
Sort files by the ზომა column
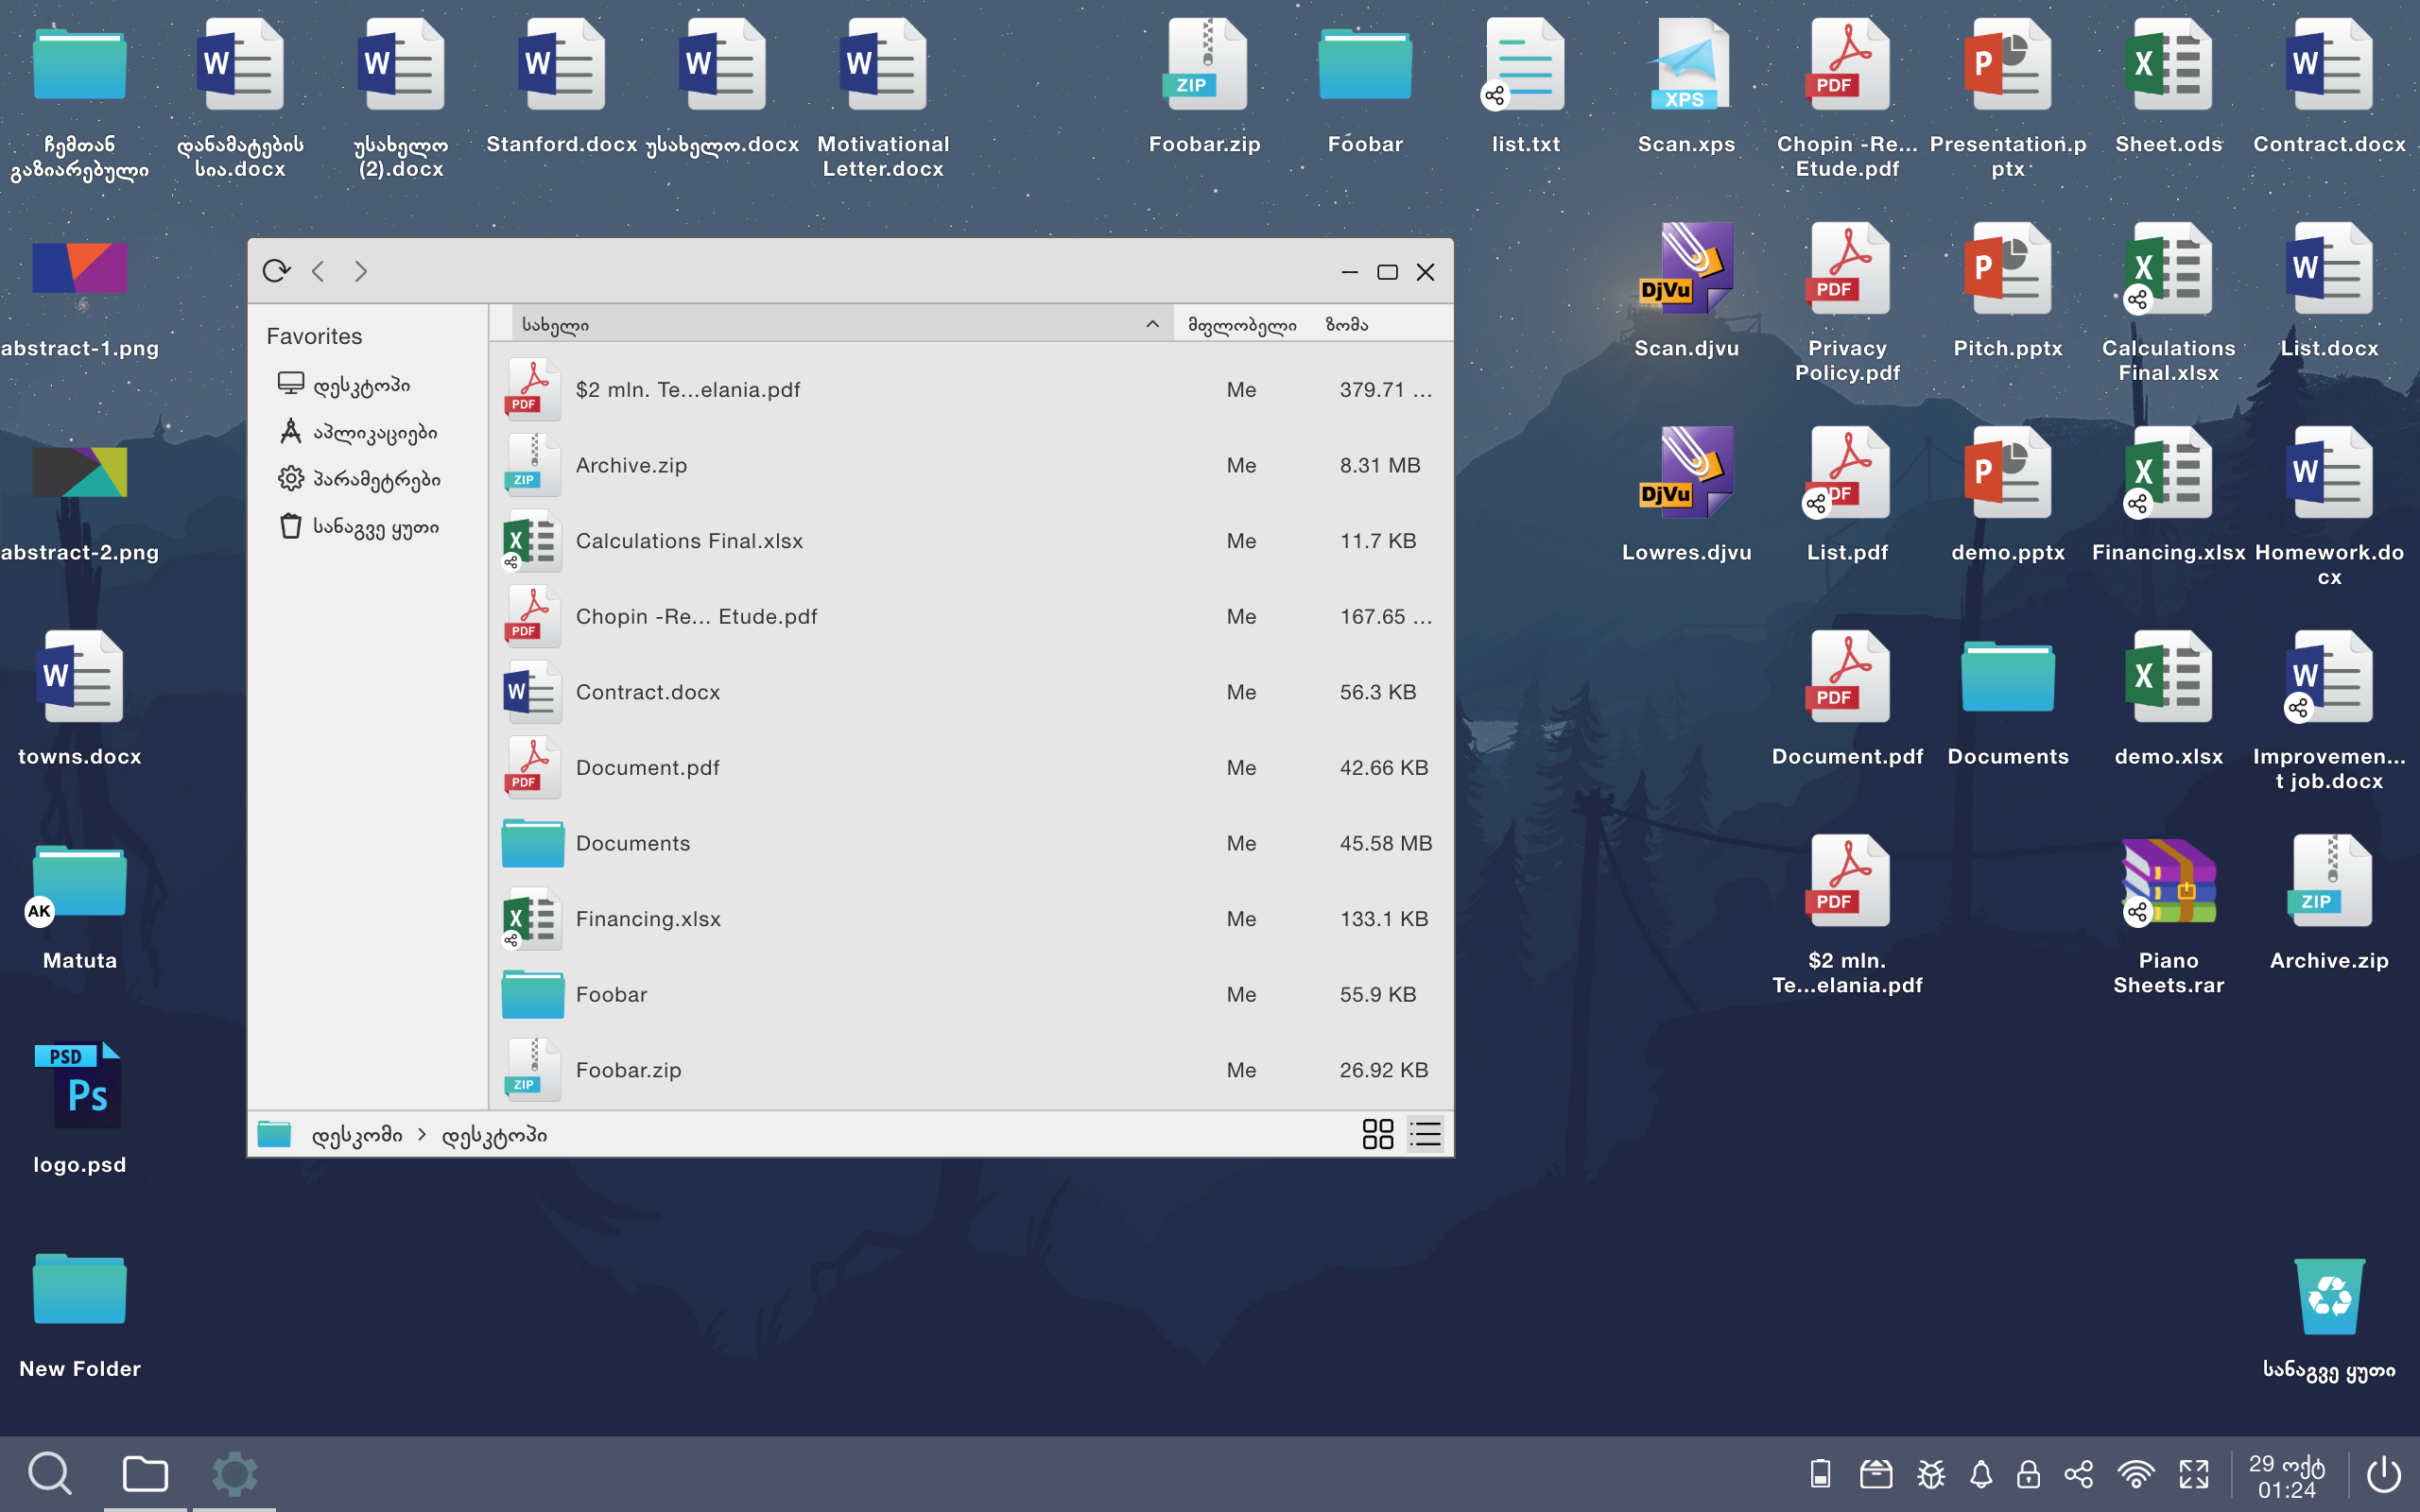(x=1346, y=324)
